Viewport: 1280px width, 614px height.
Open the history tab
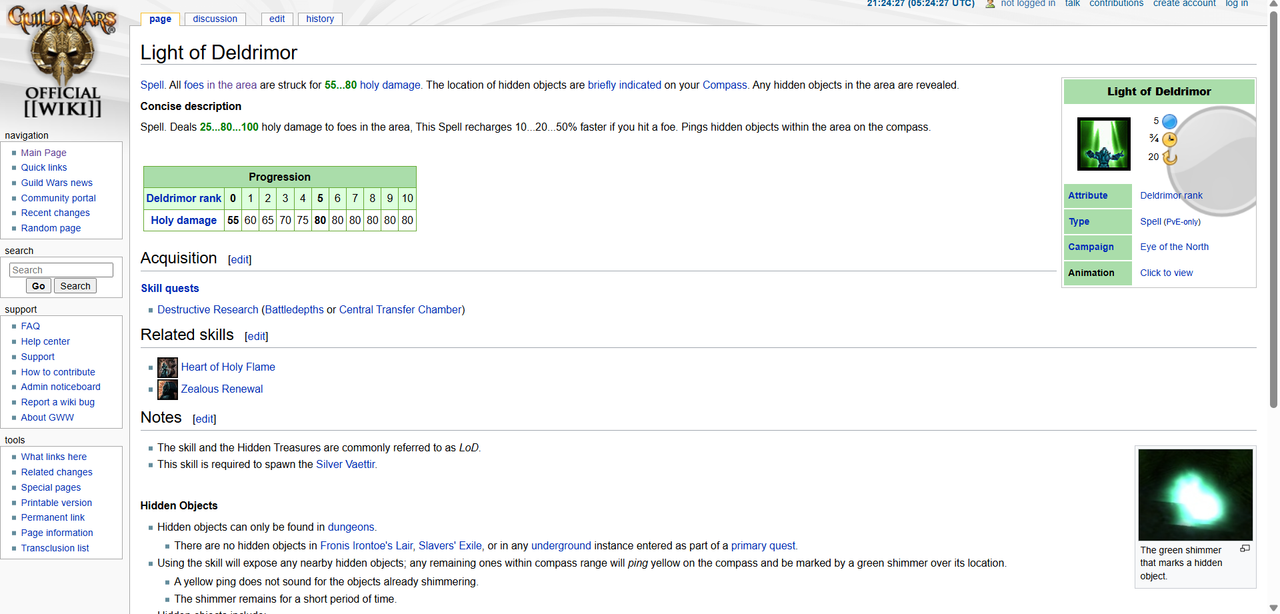point(320,19)
